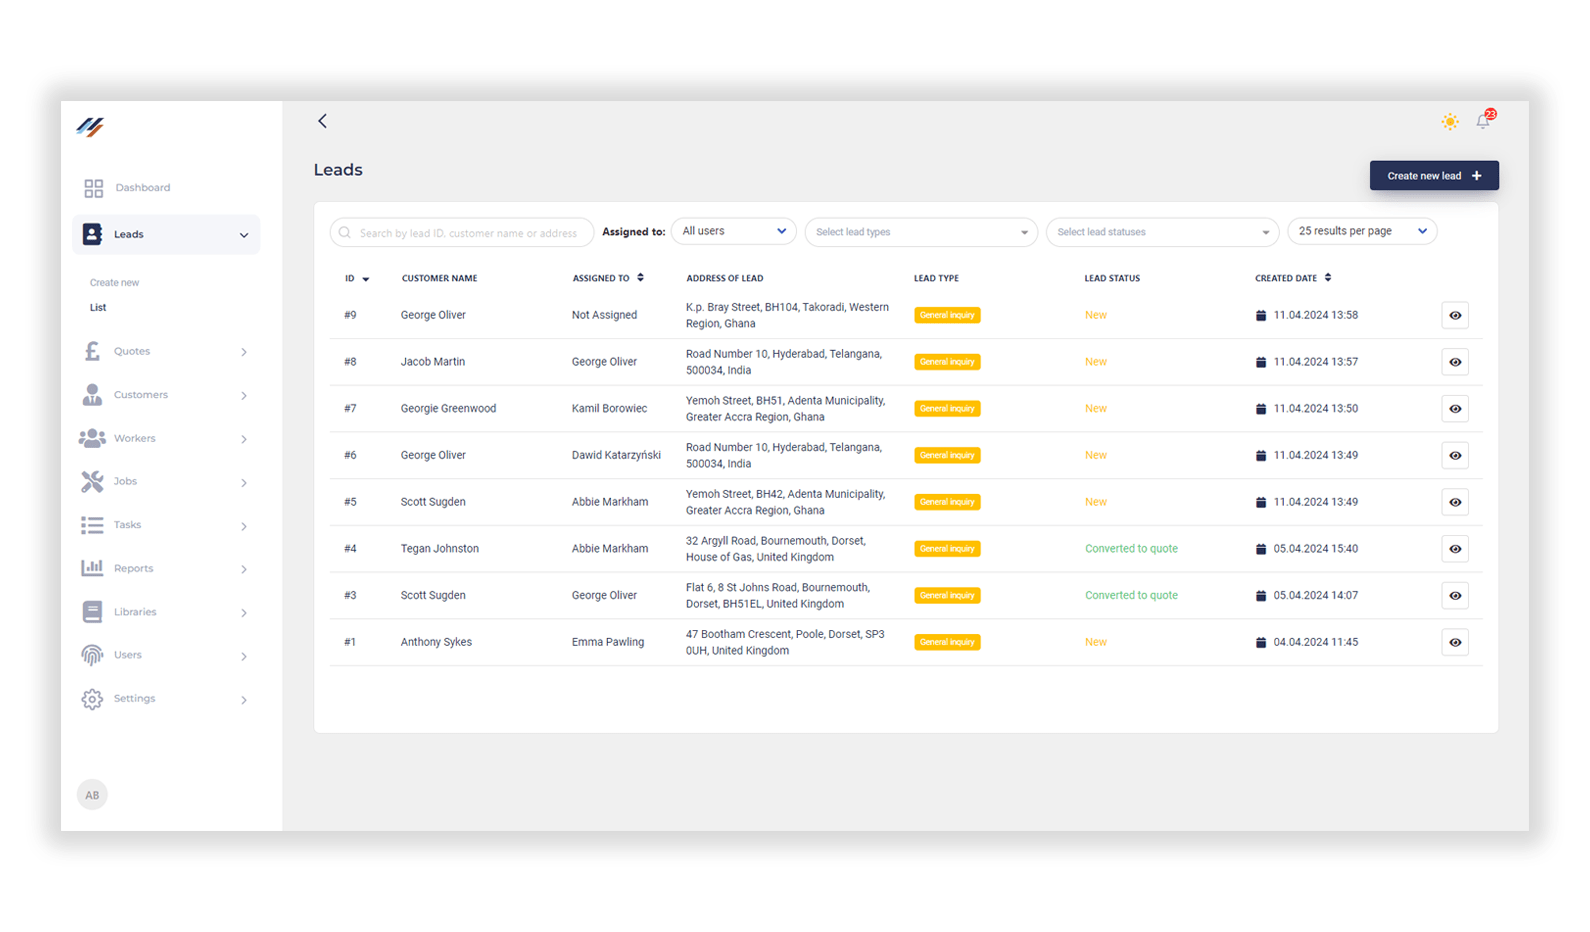Screen dimensions: 1590x932
Task: Click the Quotes pound sign icon
Action: click(92, 351)
